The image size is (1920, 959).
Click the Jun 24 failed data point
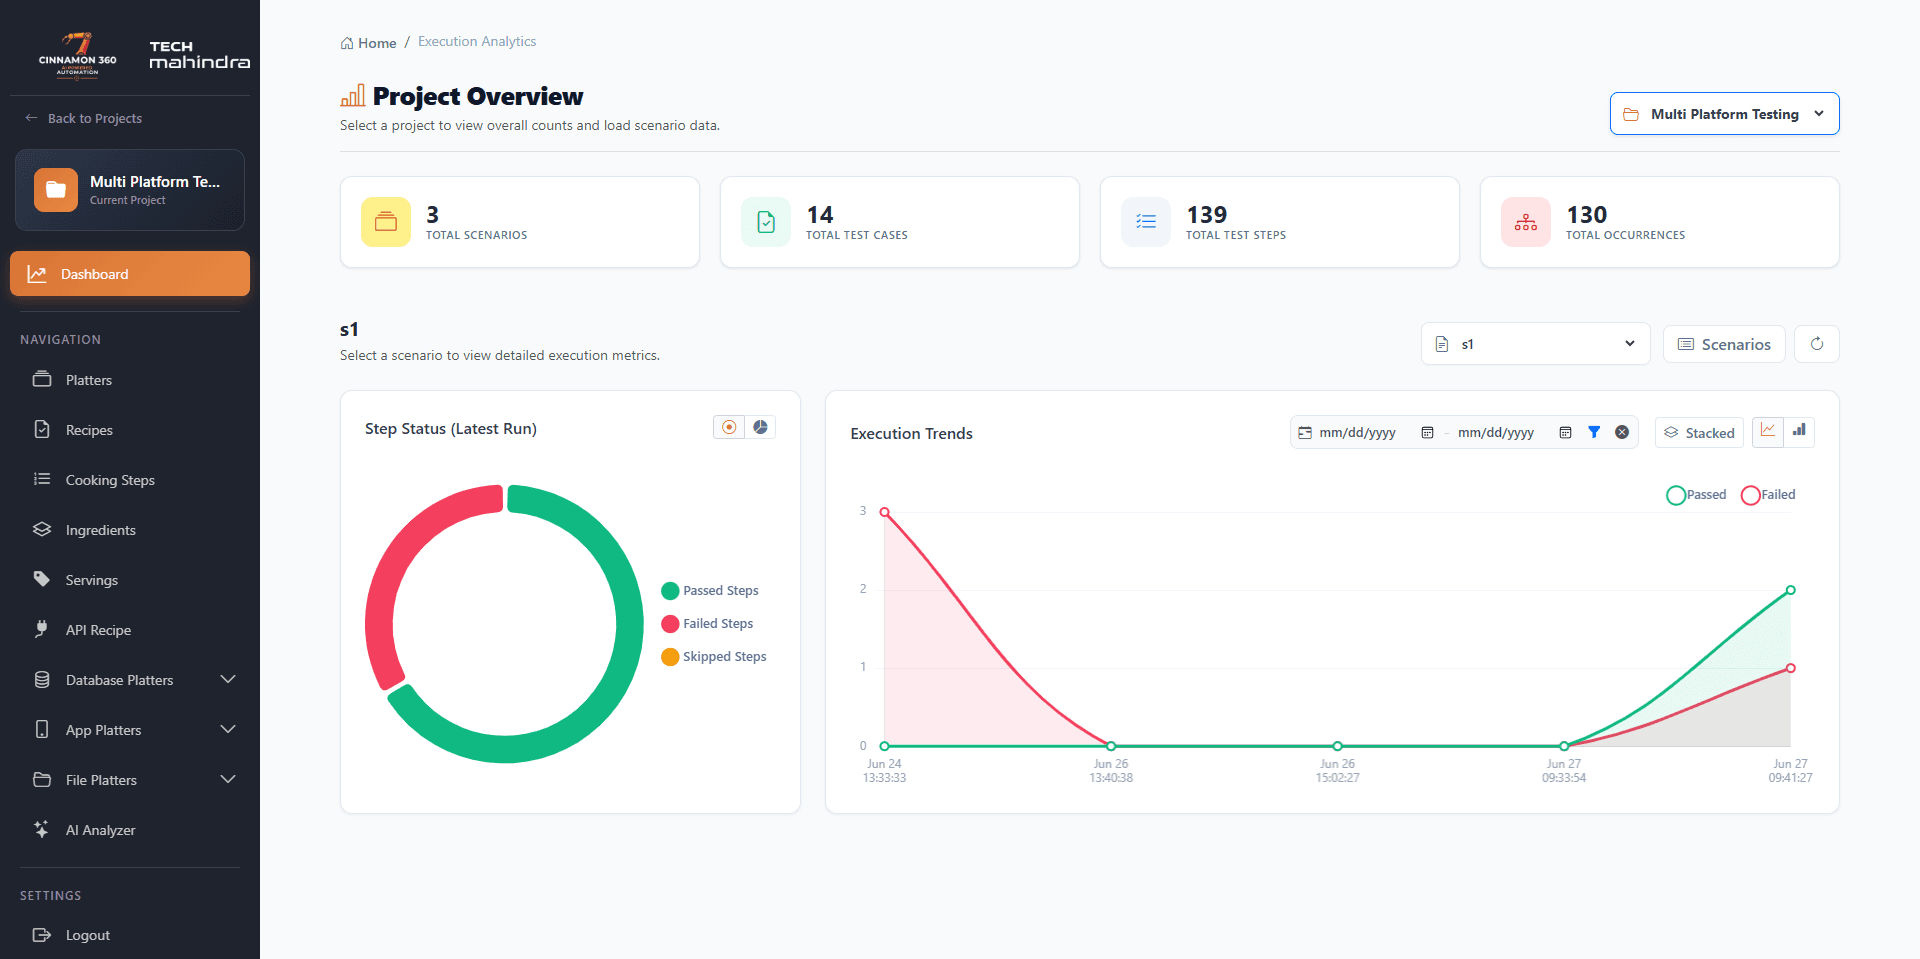[884, 512]
